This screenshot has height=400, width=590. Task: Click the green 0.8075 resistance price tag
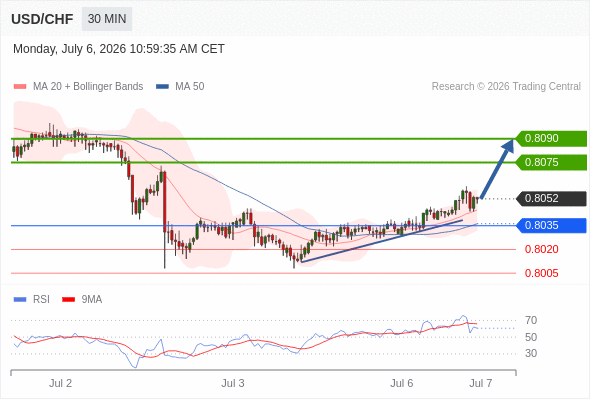coord(551,163)
